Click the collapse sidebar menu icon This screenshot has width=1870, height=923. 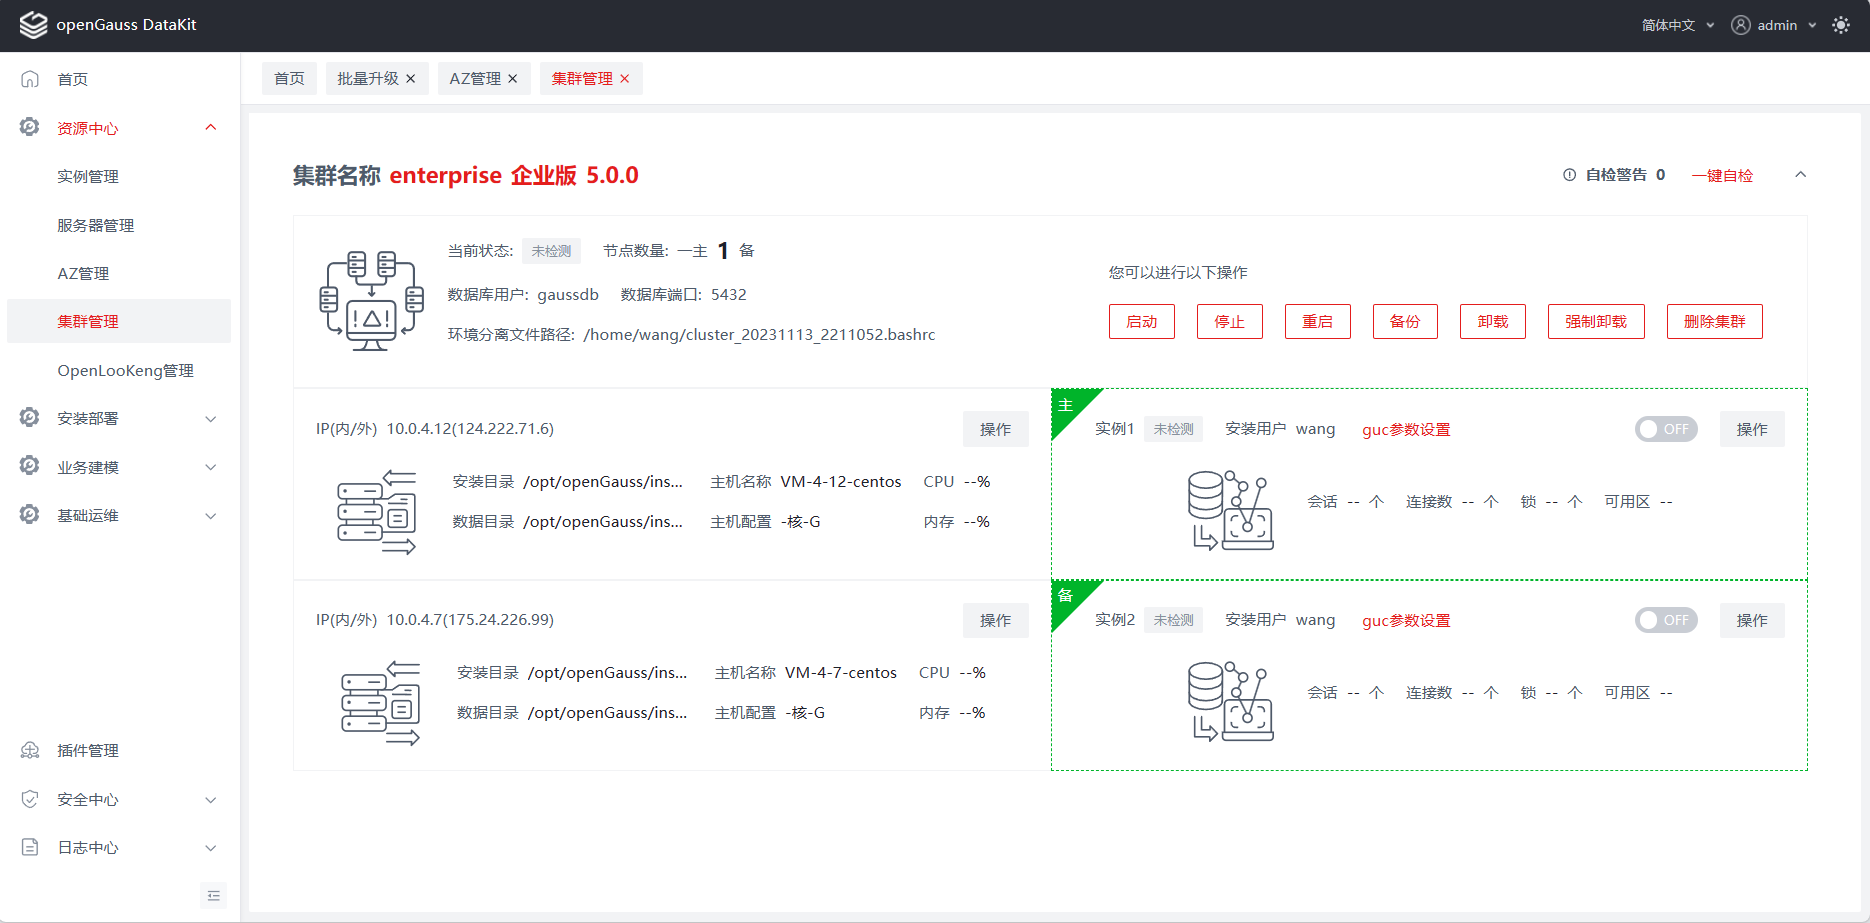pos(213,895)
